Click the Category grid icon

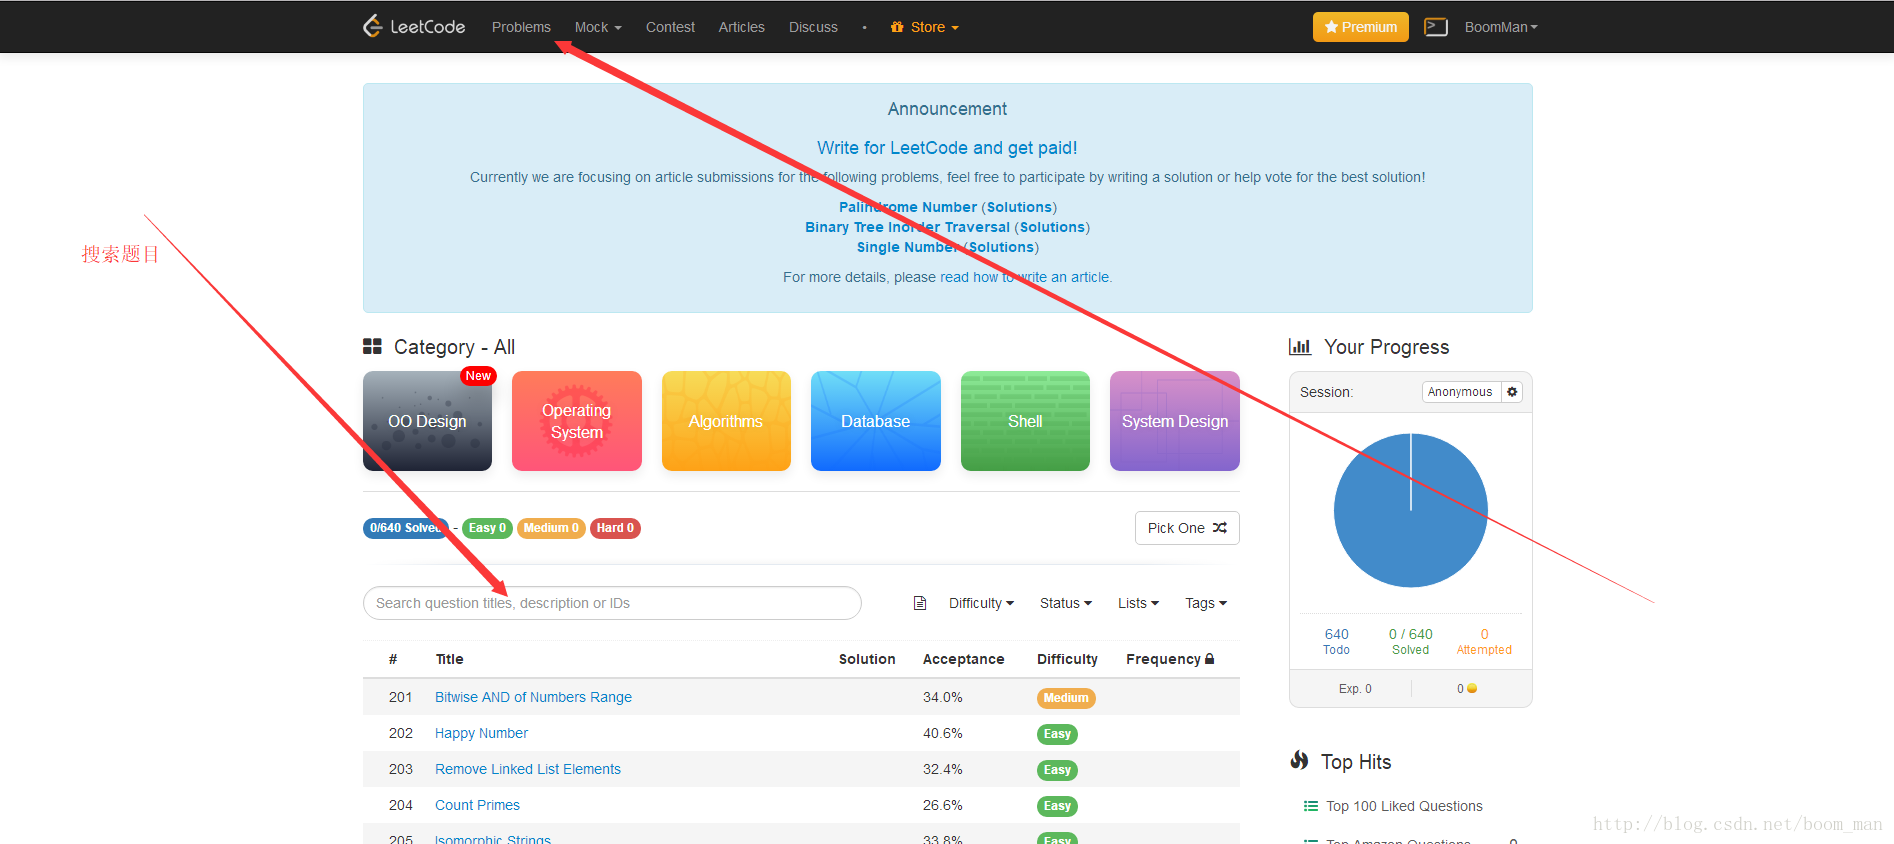[x=372, y=347]
